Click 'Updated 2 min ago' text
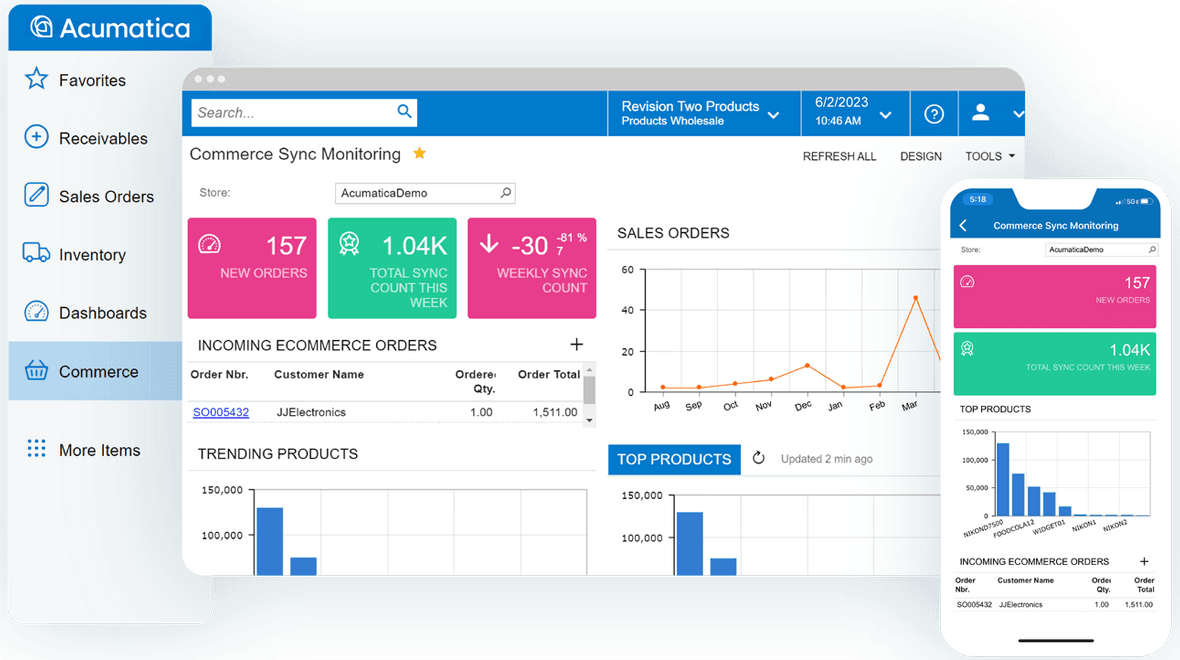Screen dimensions: 1180x660 point(826,458)
